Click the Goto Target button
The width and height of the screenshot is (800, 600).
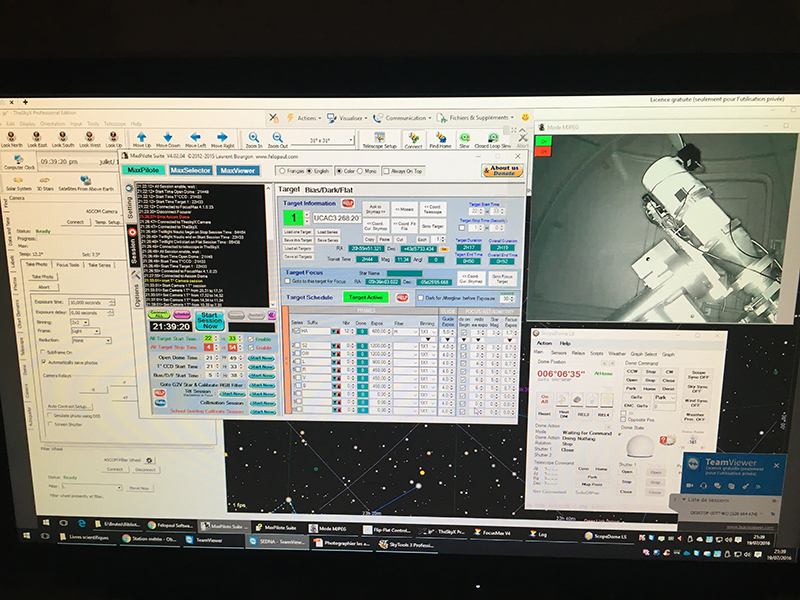pos(432,226)
